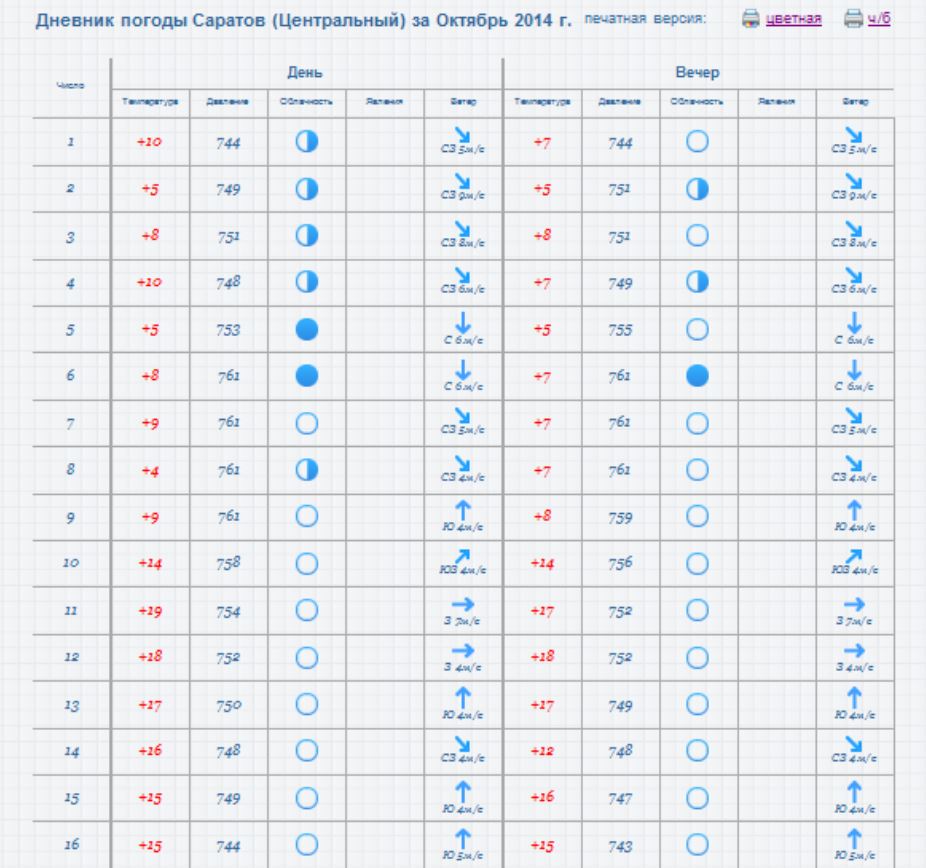Viewport: 926px width, 868px height.
Task: Click the 'День' column group header
Action: (x=305, y=73)
